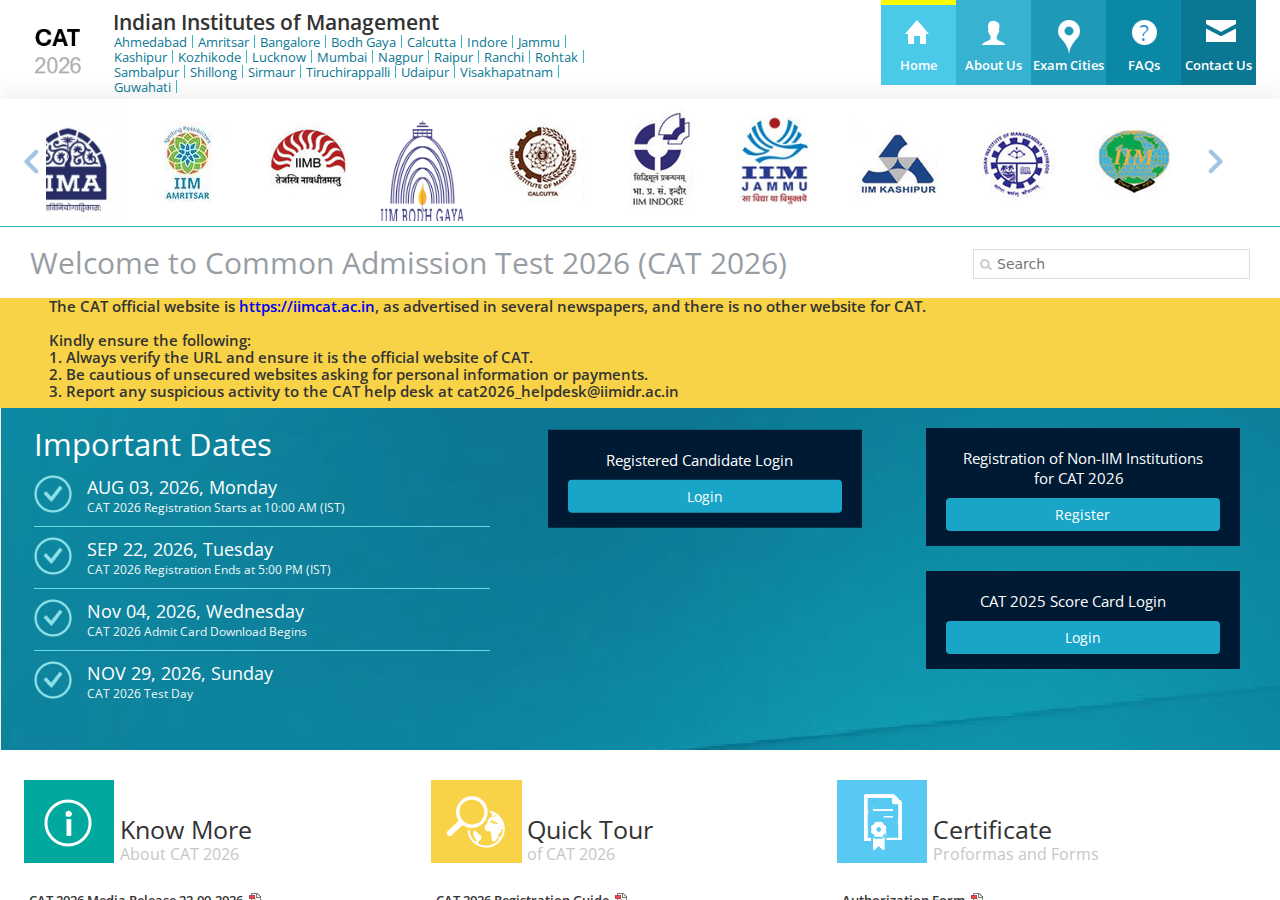Select the Indian Institutes of Management heading

click(x=276, y=22)
